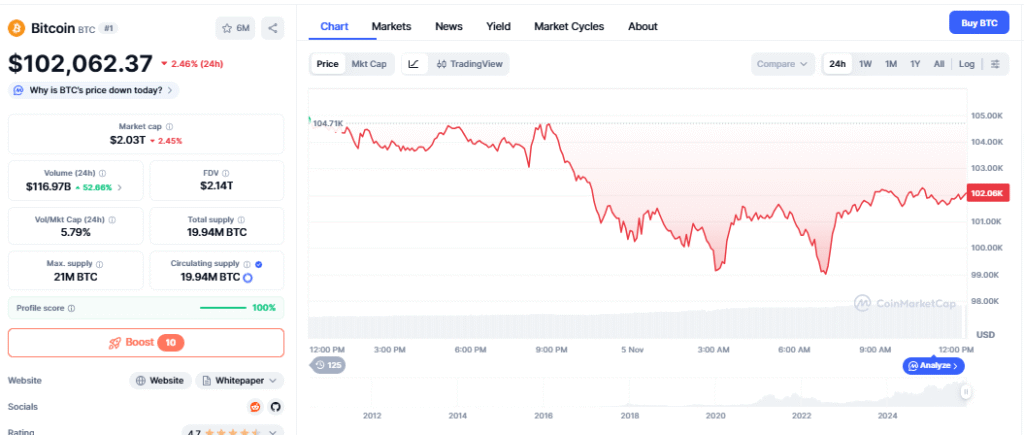Add Bitcoin to watchlist using star icon

point(235,28)
